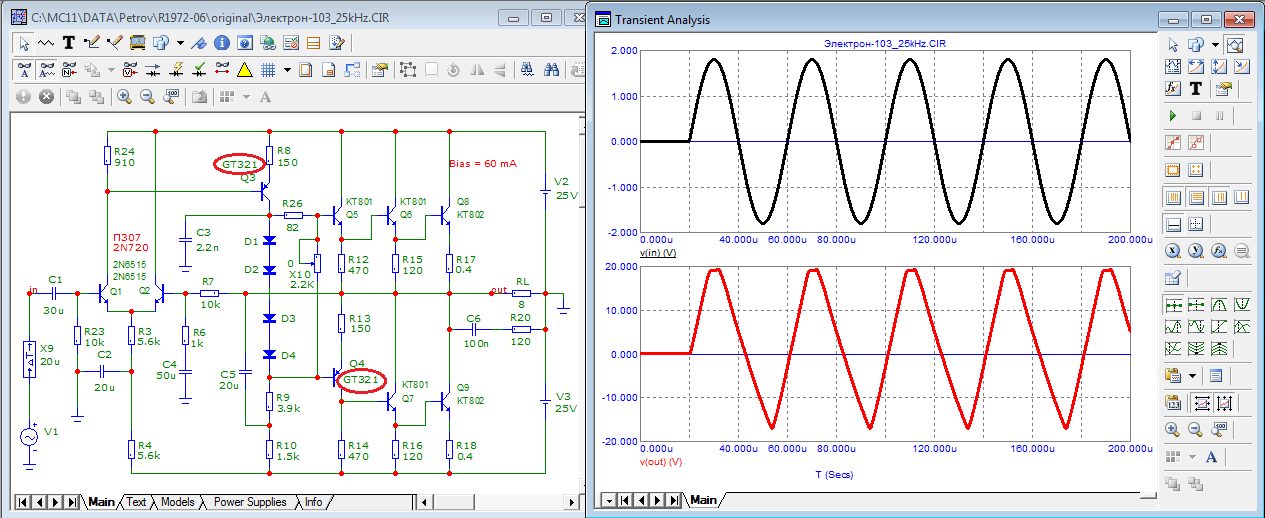Click the GT321 label near transistor Q3

pos(241,164)
